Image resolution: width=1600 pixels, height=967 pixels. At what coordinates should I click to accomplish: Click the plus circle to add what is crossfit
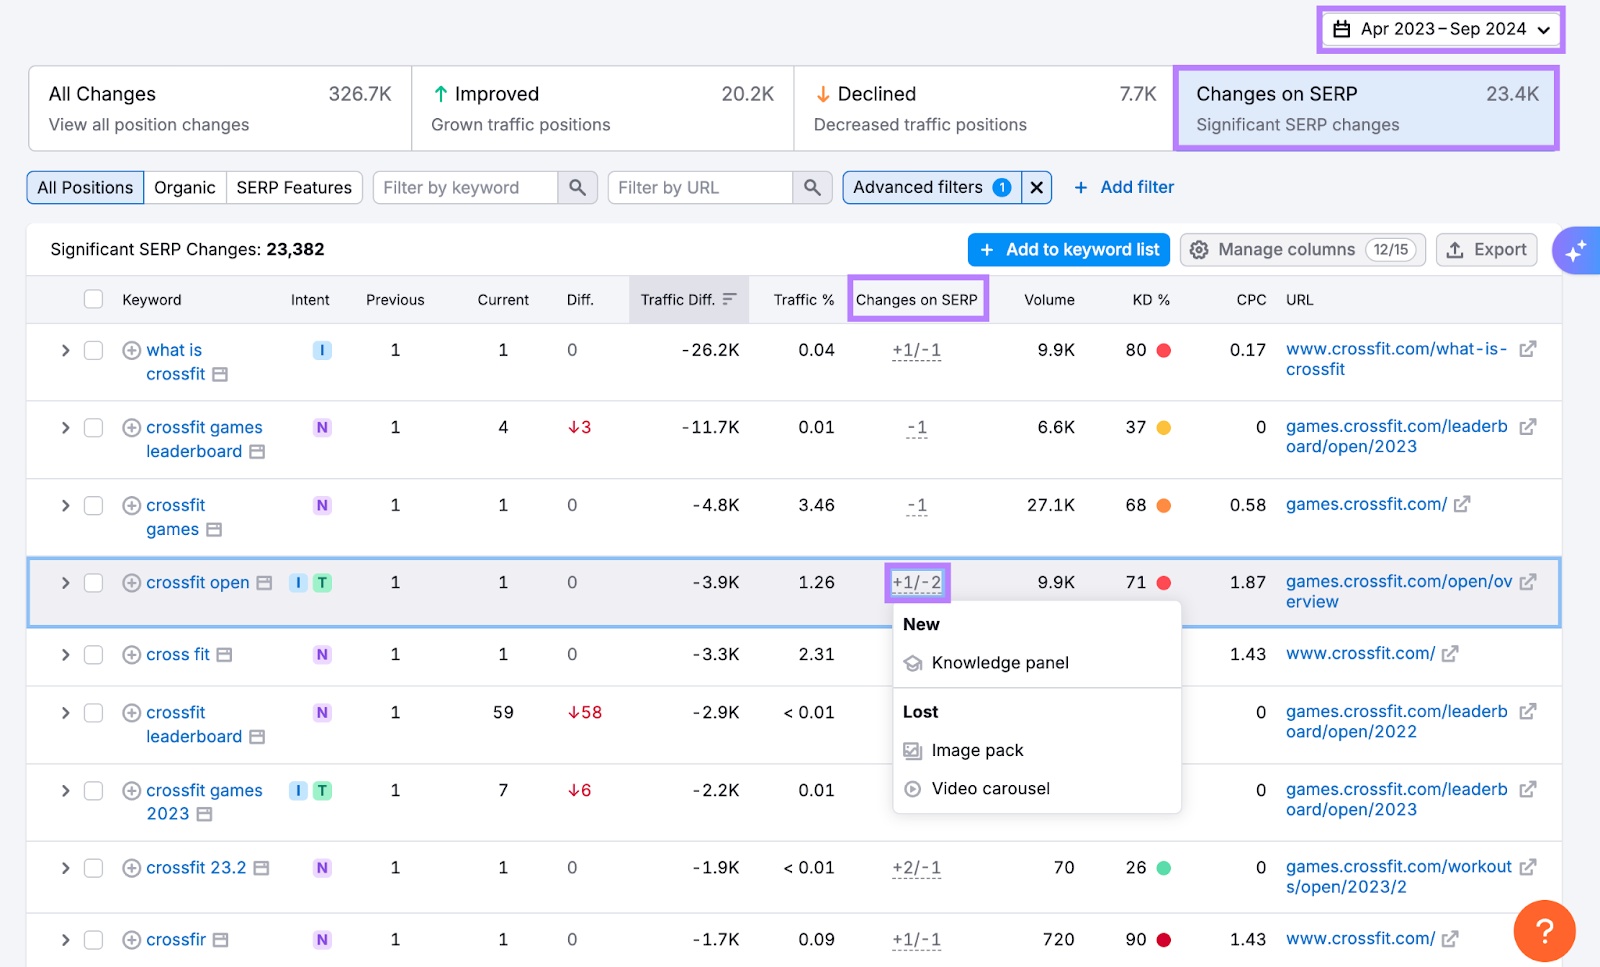pyautogui.click(x=131, y=350)
